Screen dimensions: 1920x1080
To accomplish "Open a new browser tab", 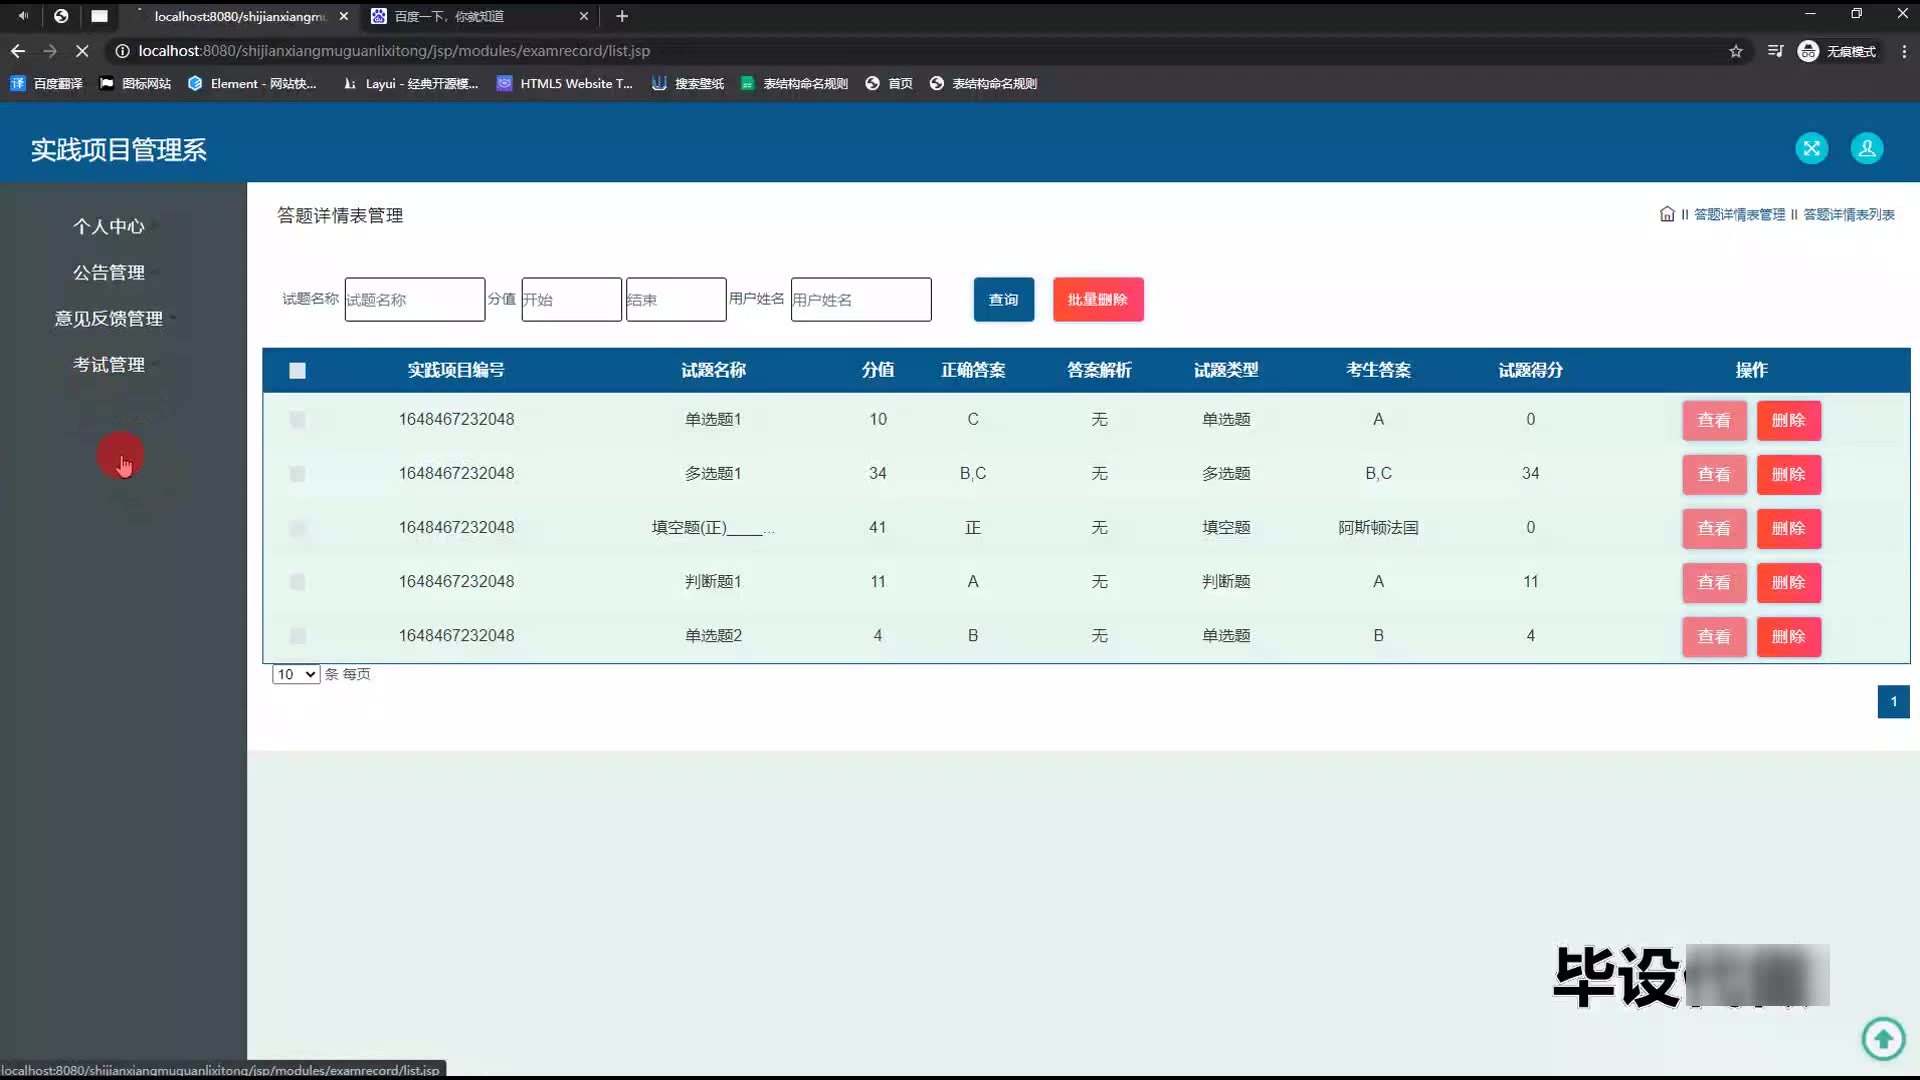I will tap(622, 16).
